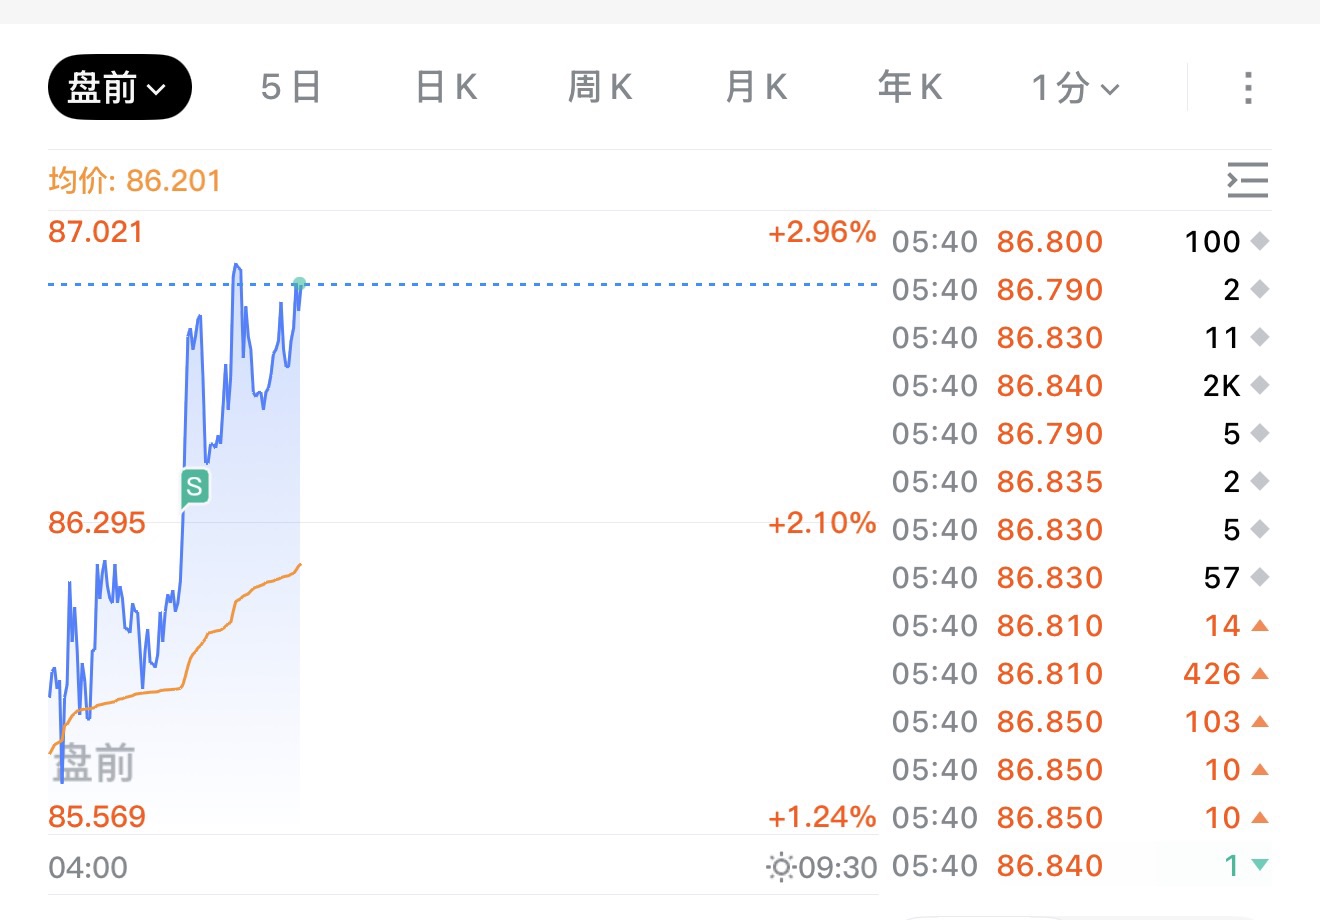Click the orange up triangle beside 103
Viewport: 1320px width, 920px height.
point(1260,721)
